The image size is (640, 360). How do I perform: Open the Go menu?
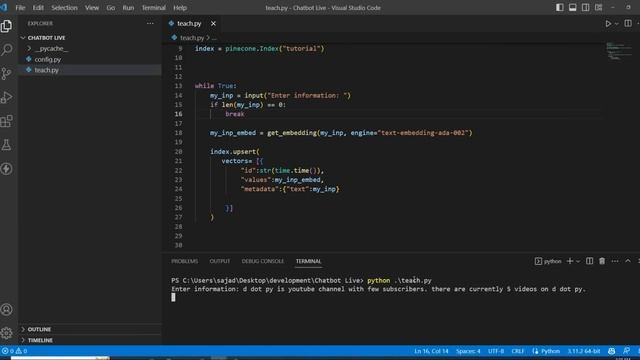(111, 8)
